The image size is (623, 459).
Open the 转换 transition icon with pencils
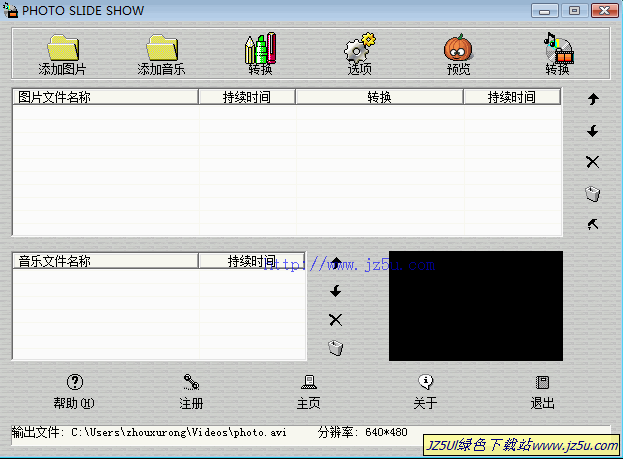pos(260,48)
